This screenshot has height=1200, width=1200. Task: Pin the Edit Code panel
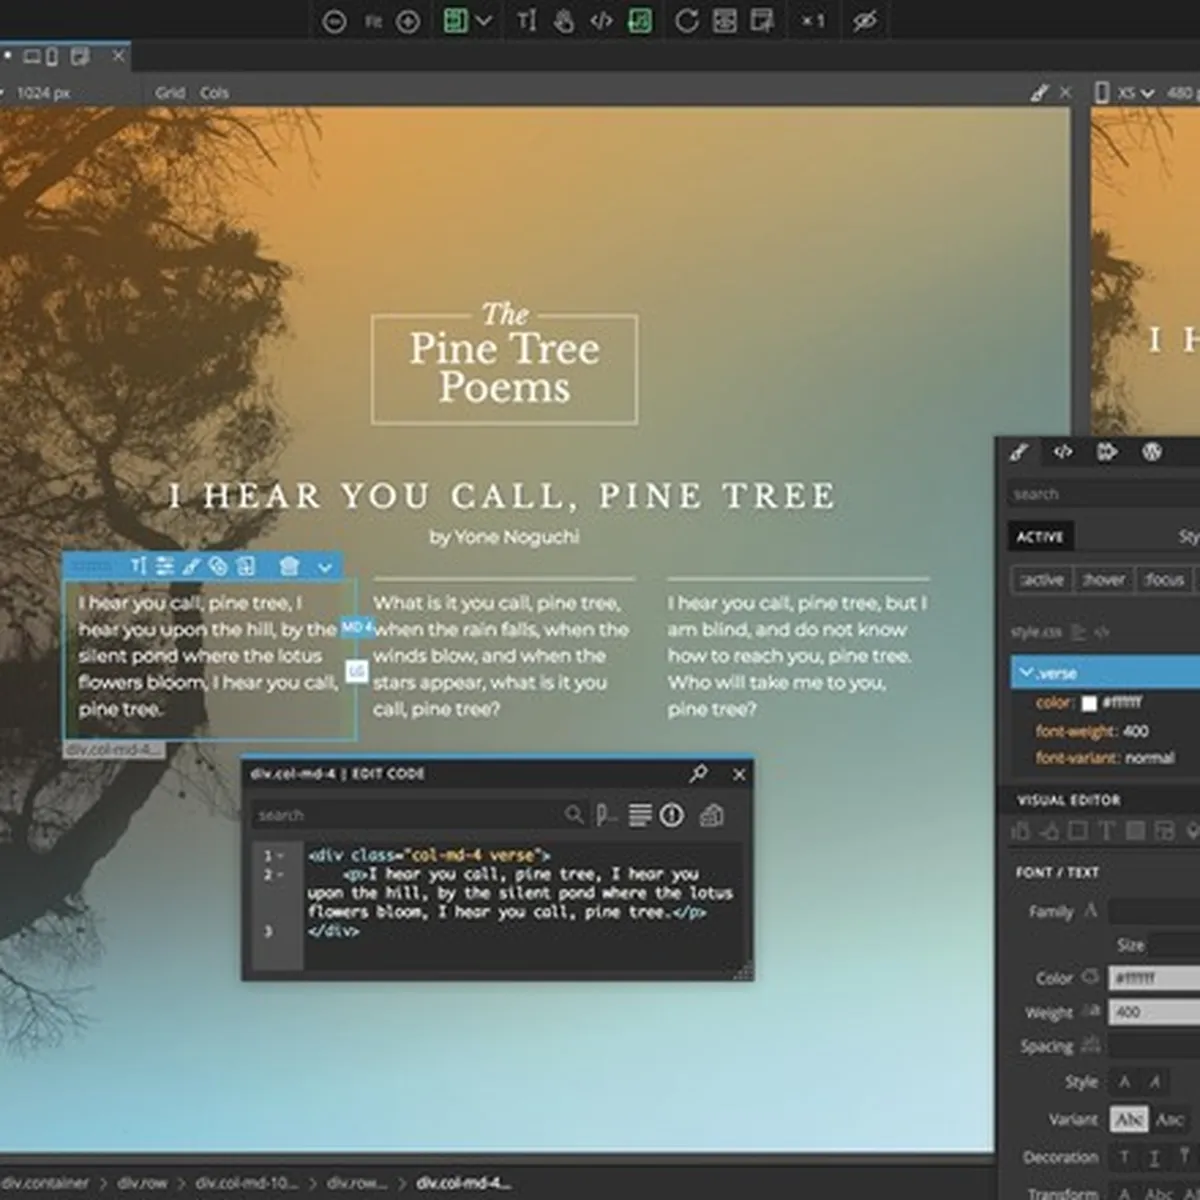pos(698,773)
